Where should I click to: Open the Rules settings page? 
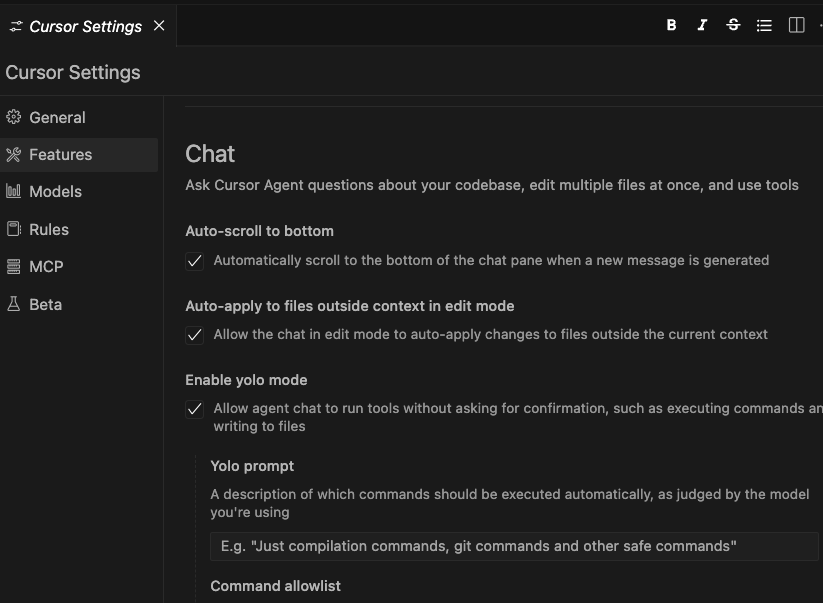coord(49,229)
